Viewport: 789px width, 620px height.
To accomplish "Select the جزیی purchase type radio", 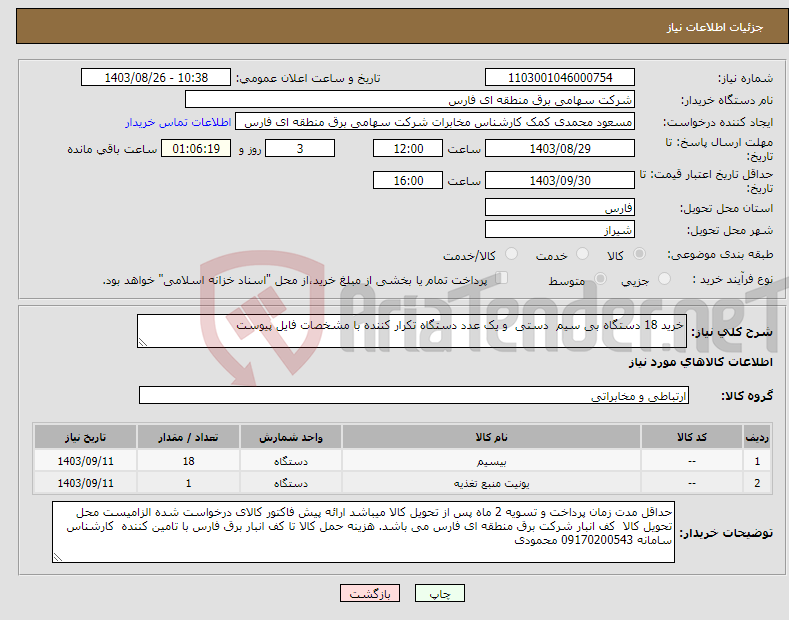I will (x=664, y=279).
